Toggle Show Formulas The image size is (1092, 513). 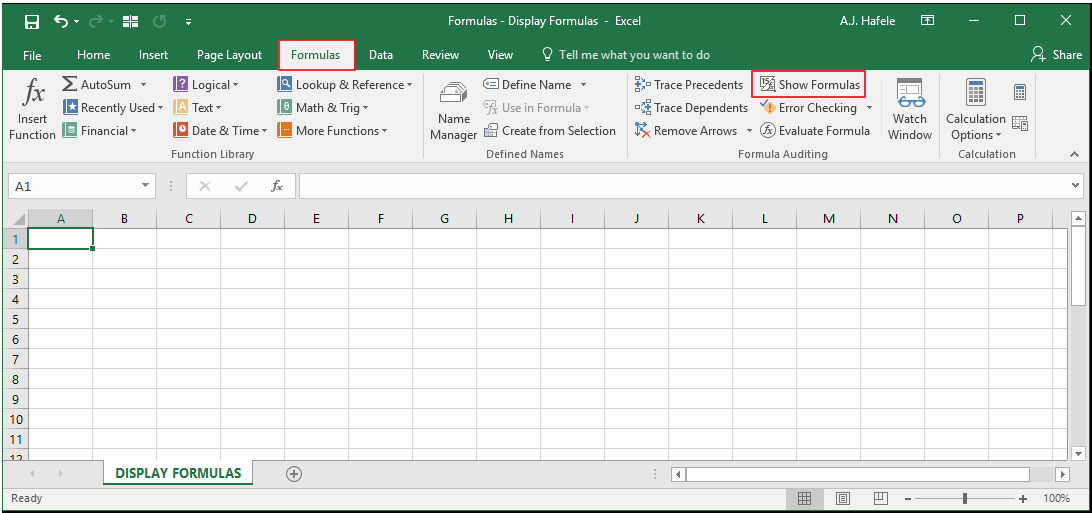[809, 85]
